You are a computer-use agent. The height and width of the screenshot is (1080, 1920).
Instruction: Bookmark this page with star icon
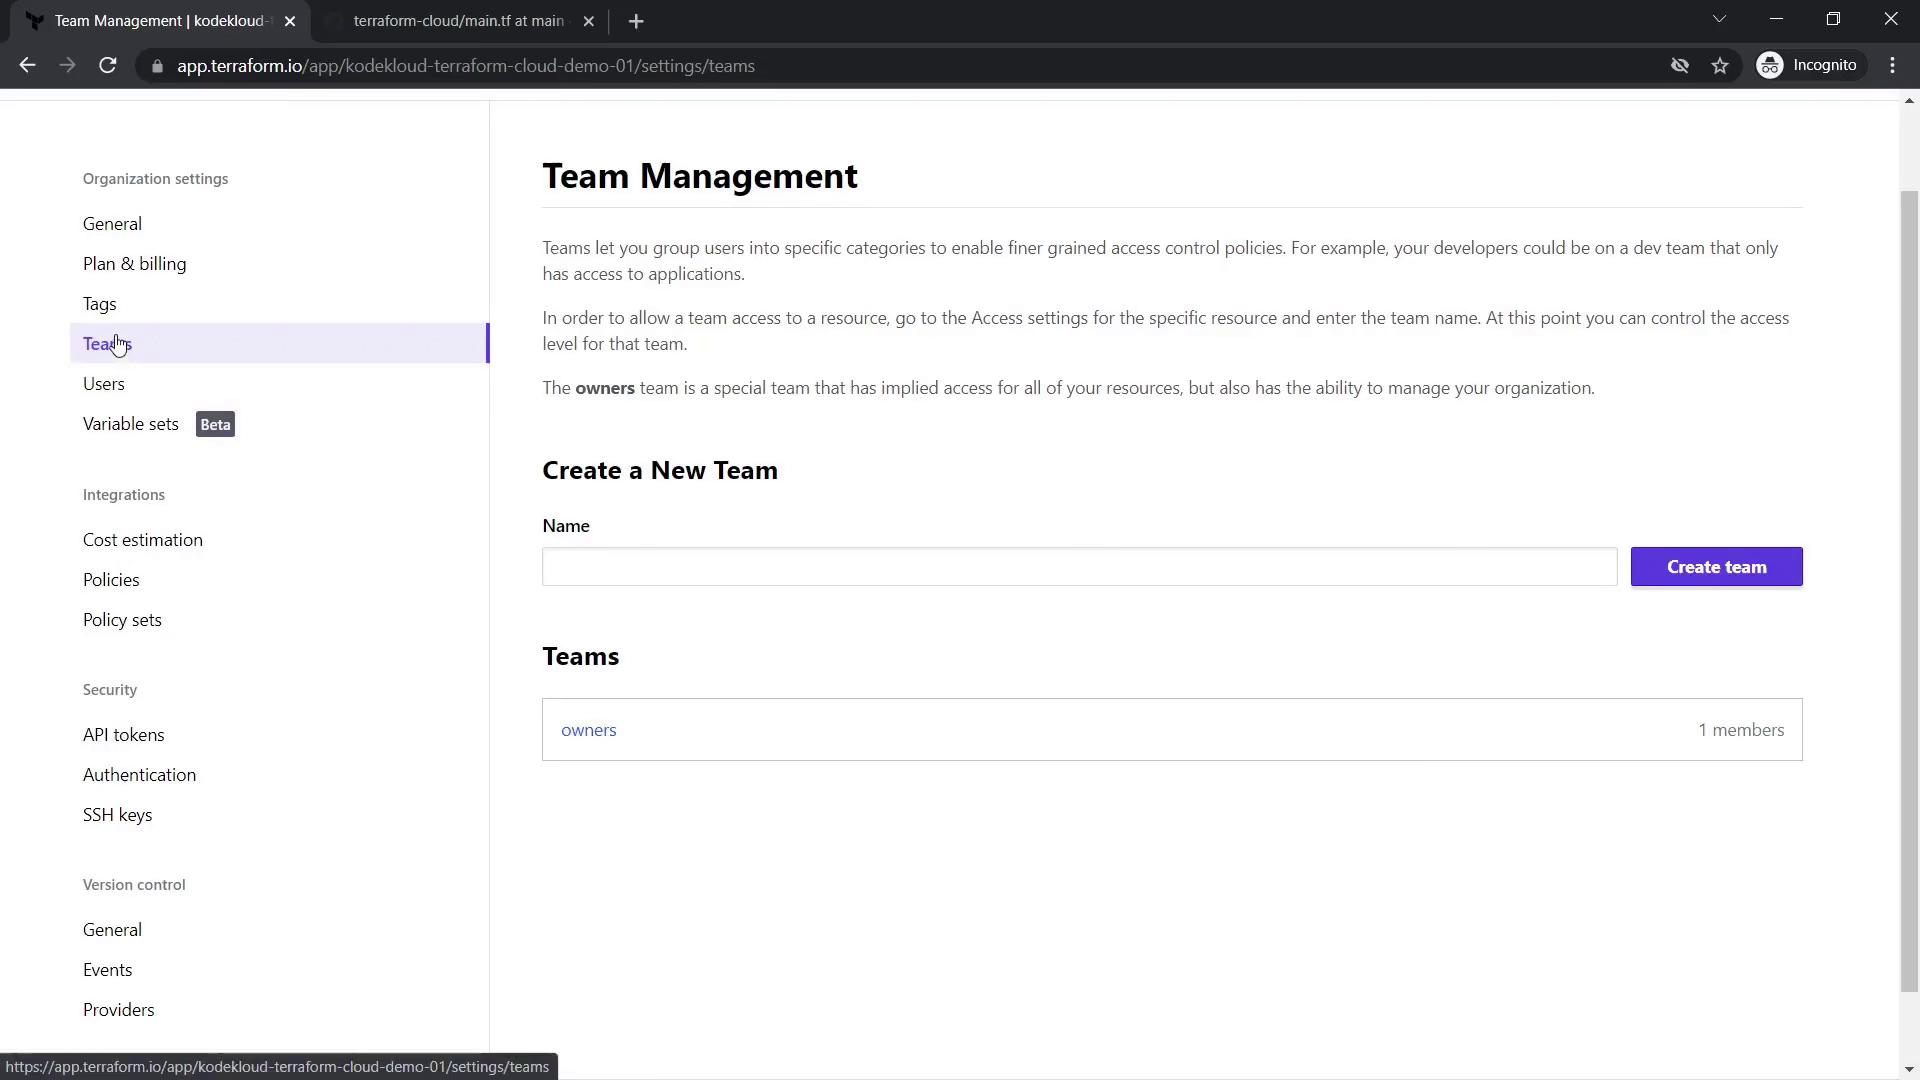pyautogui.click(x=1720, y=66)
